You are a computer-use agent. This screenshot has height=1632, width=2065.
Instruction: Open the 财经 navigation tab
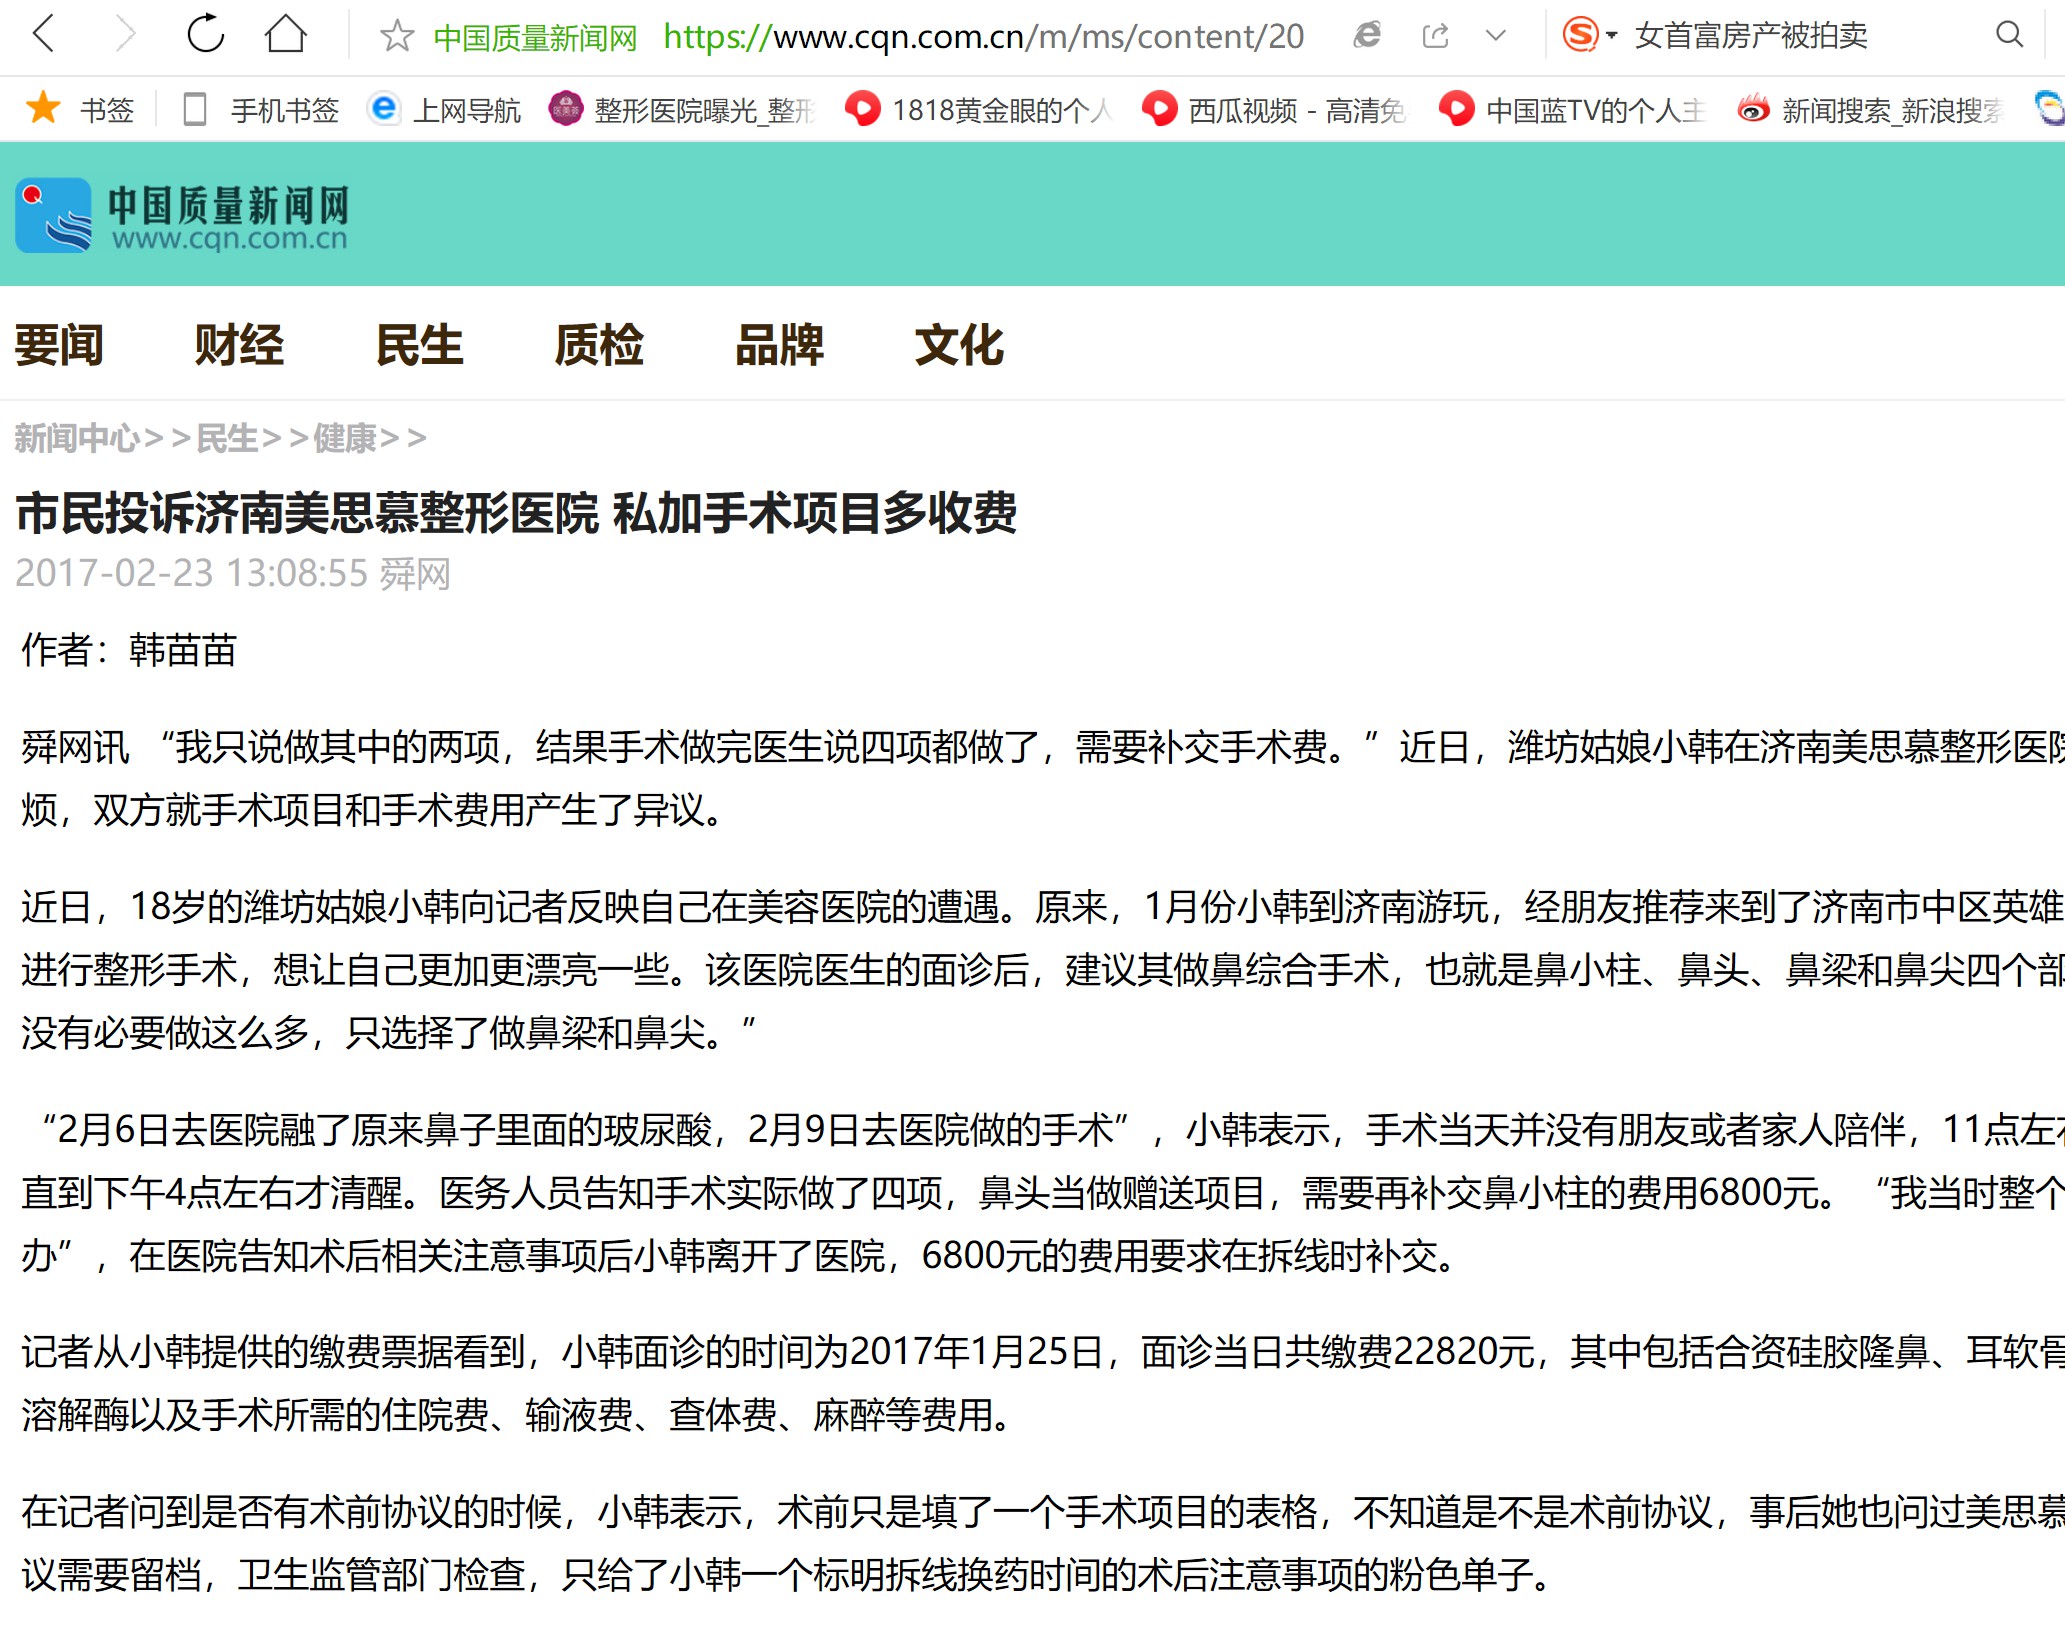click(x=239, y=345)
